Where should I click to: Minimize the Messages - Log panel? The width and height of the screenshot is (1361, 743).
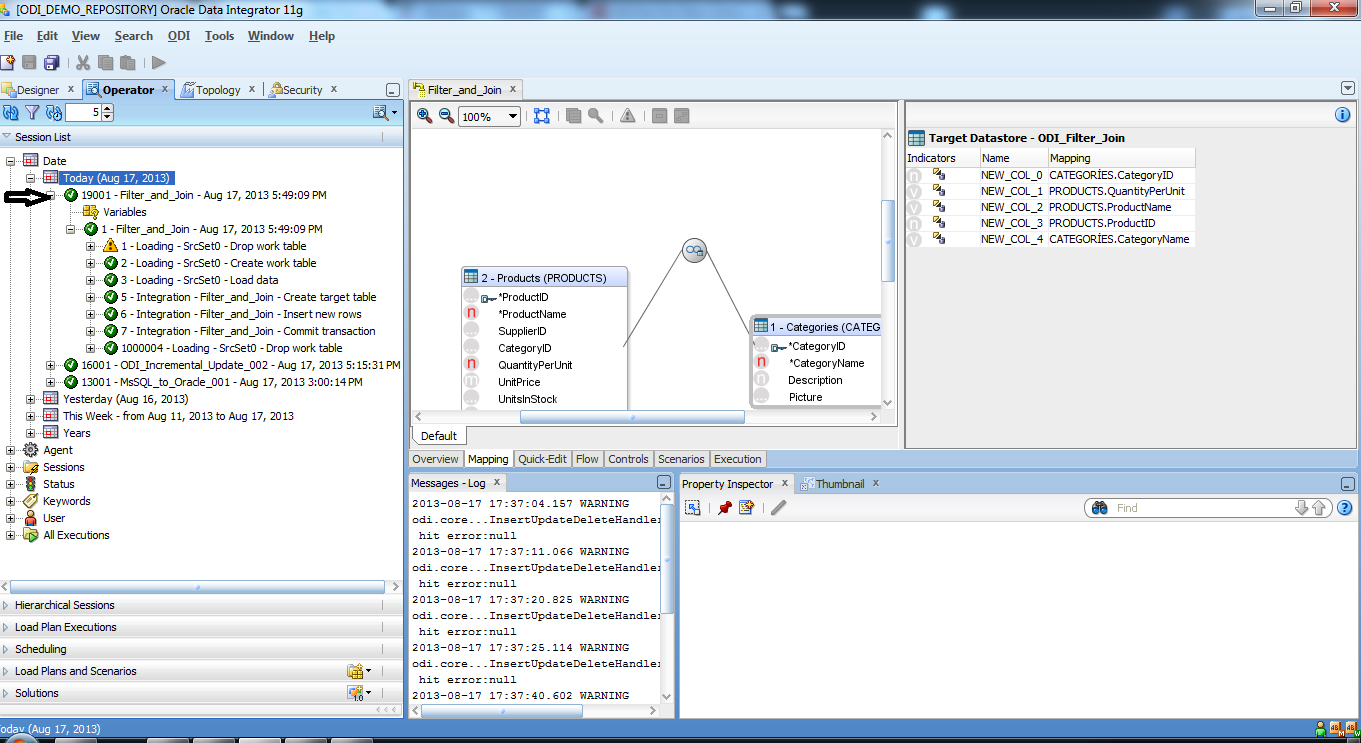664,483
